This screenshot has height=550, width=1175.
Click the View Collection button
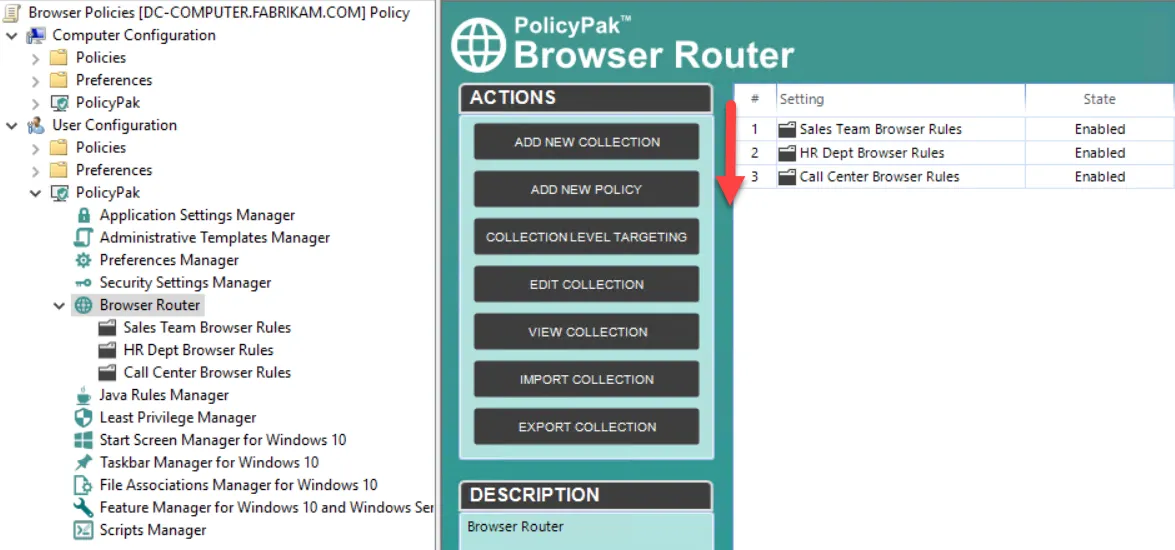coord(587,332)
